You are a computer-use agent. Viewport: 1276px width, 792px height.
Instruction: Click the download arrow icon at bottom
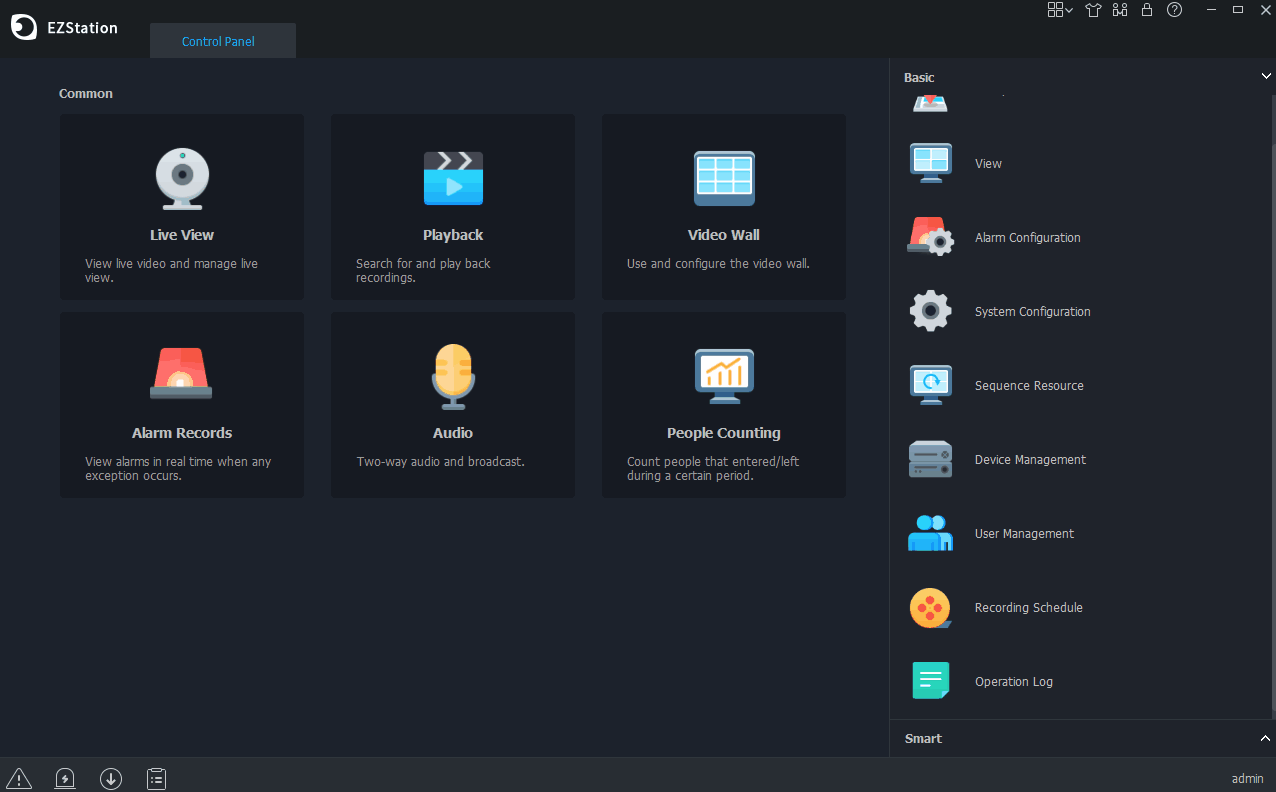point(111,778)
